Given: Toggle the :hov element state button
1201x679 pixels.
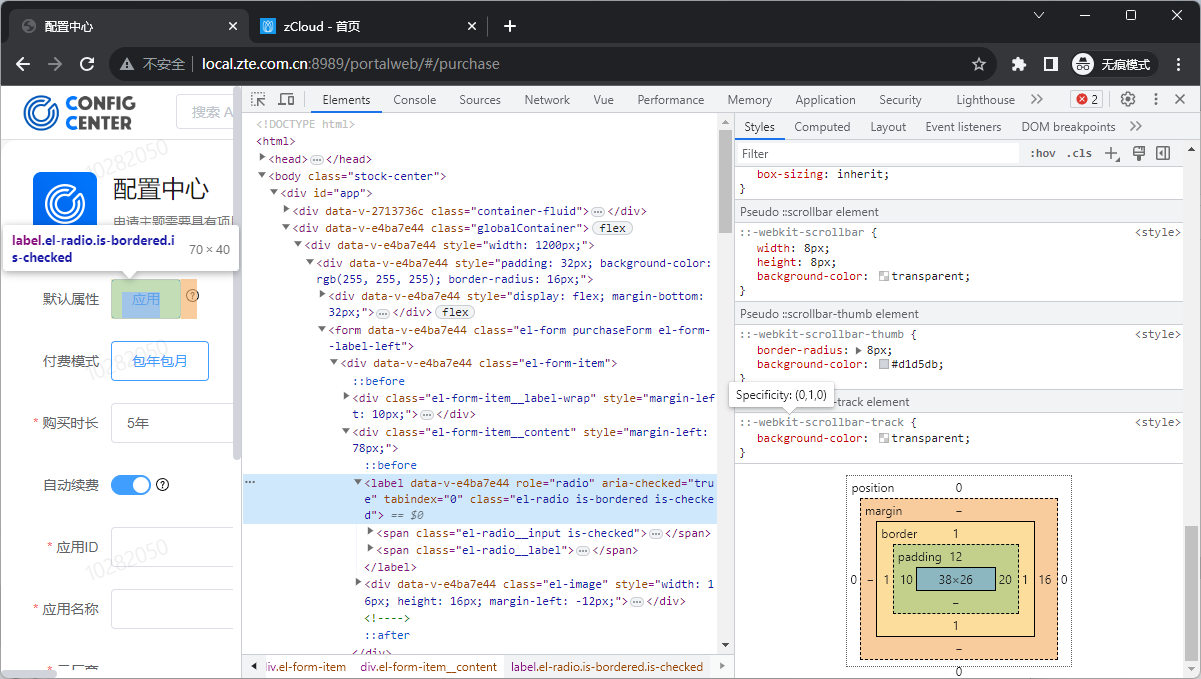Looking at the screenshot, I should (x=1043, y=153).
